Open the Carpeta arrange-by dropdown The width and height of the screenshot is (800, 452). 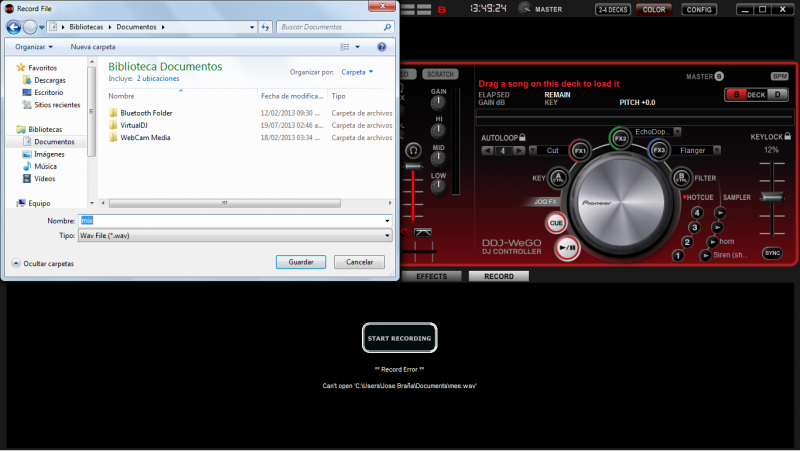[357, 72]
